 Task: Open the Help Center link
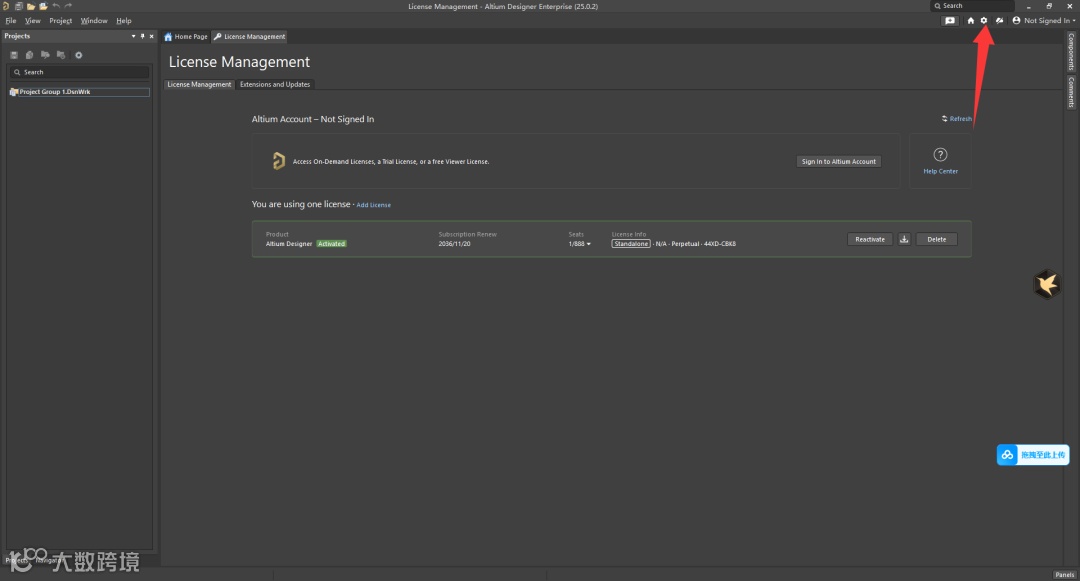coord(940,171)
